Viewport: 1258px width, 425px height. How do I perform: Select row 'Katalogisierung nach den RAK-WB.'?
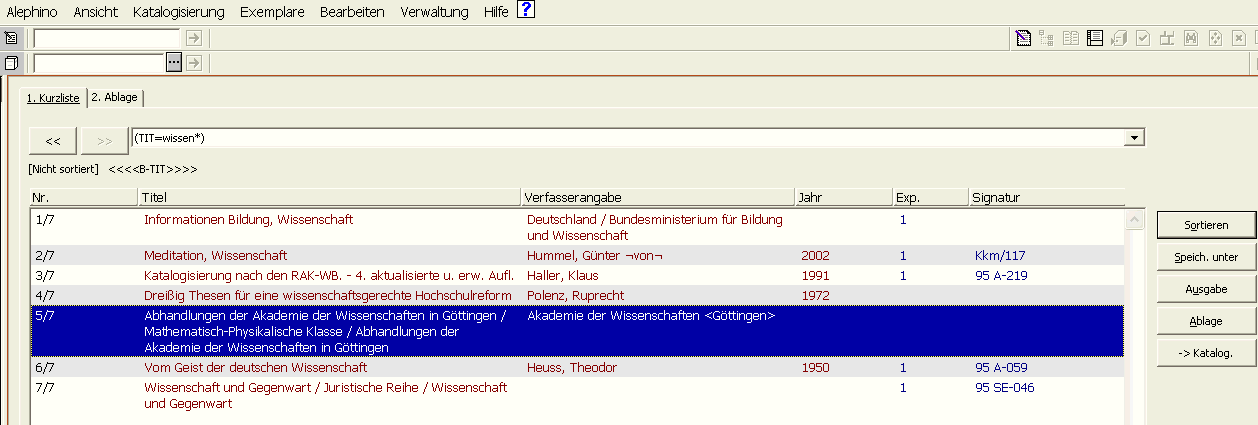(577, 275)
